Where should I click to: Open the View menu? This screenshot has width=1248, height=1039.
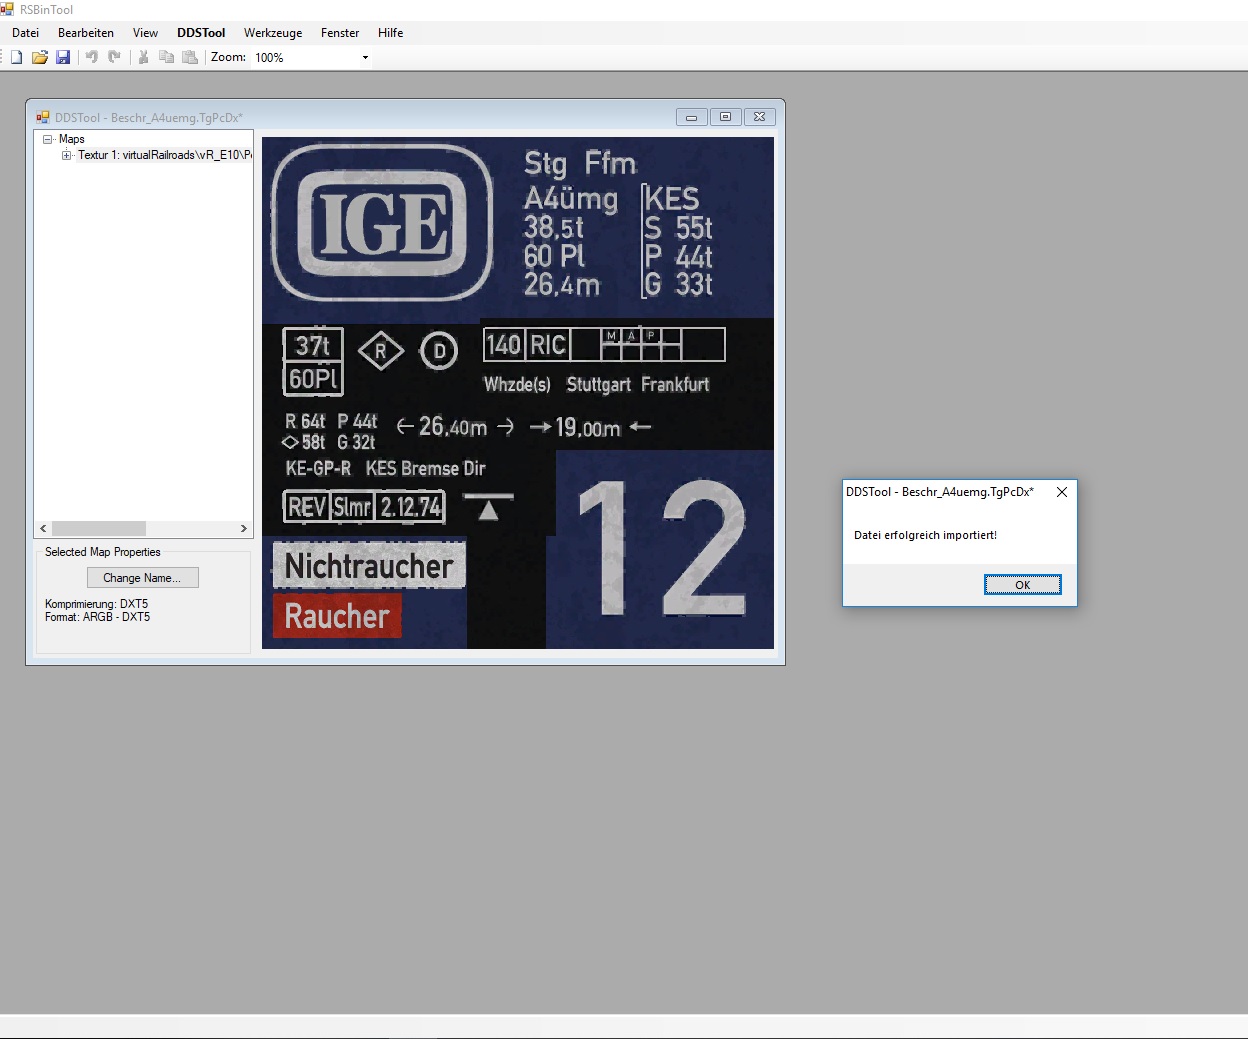click(x=145, y=33)
